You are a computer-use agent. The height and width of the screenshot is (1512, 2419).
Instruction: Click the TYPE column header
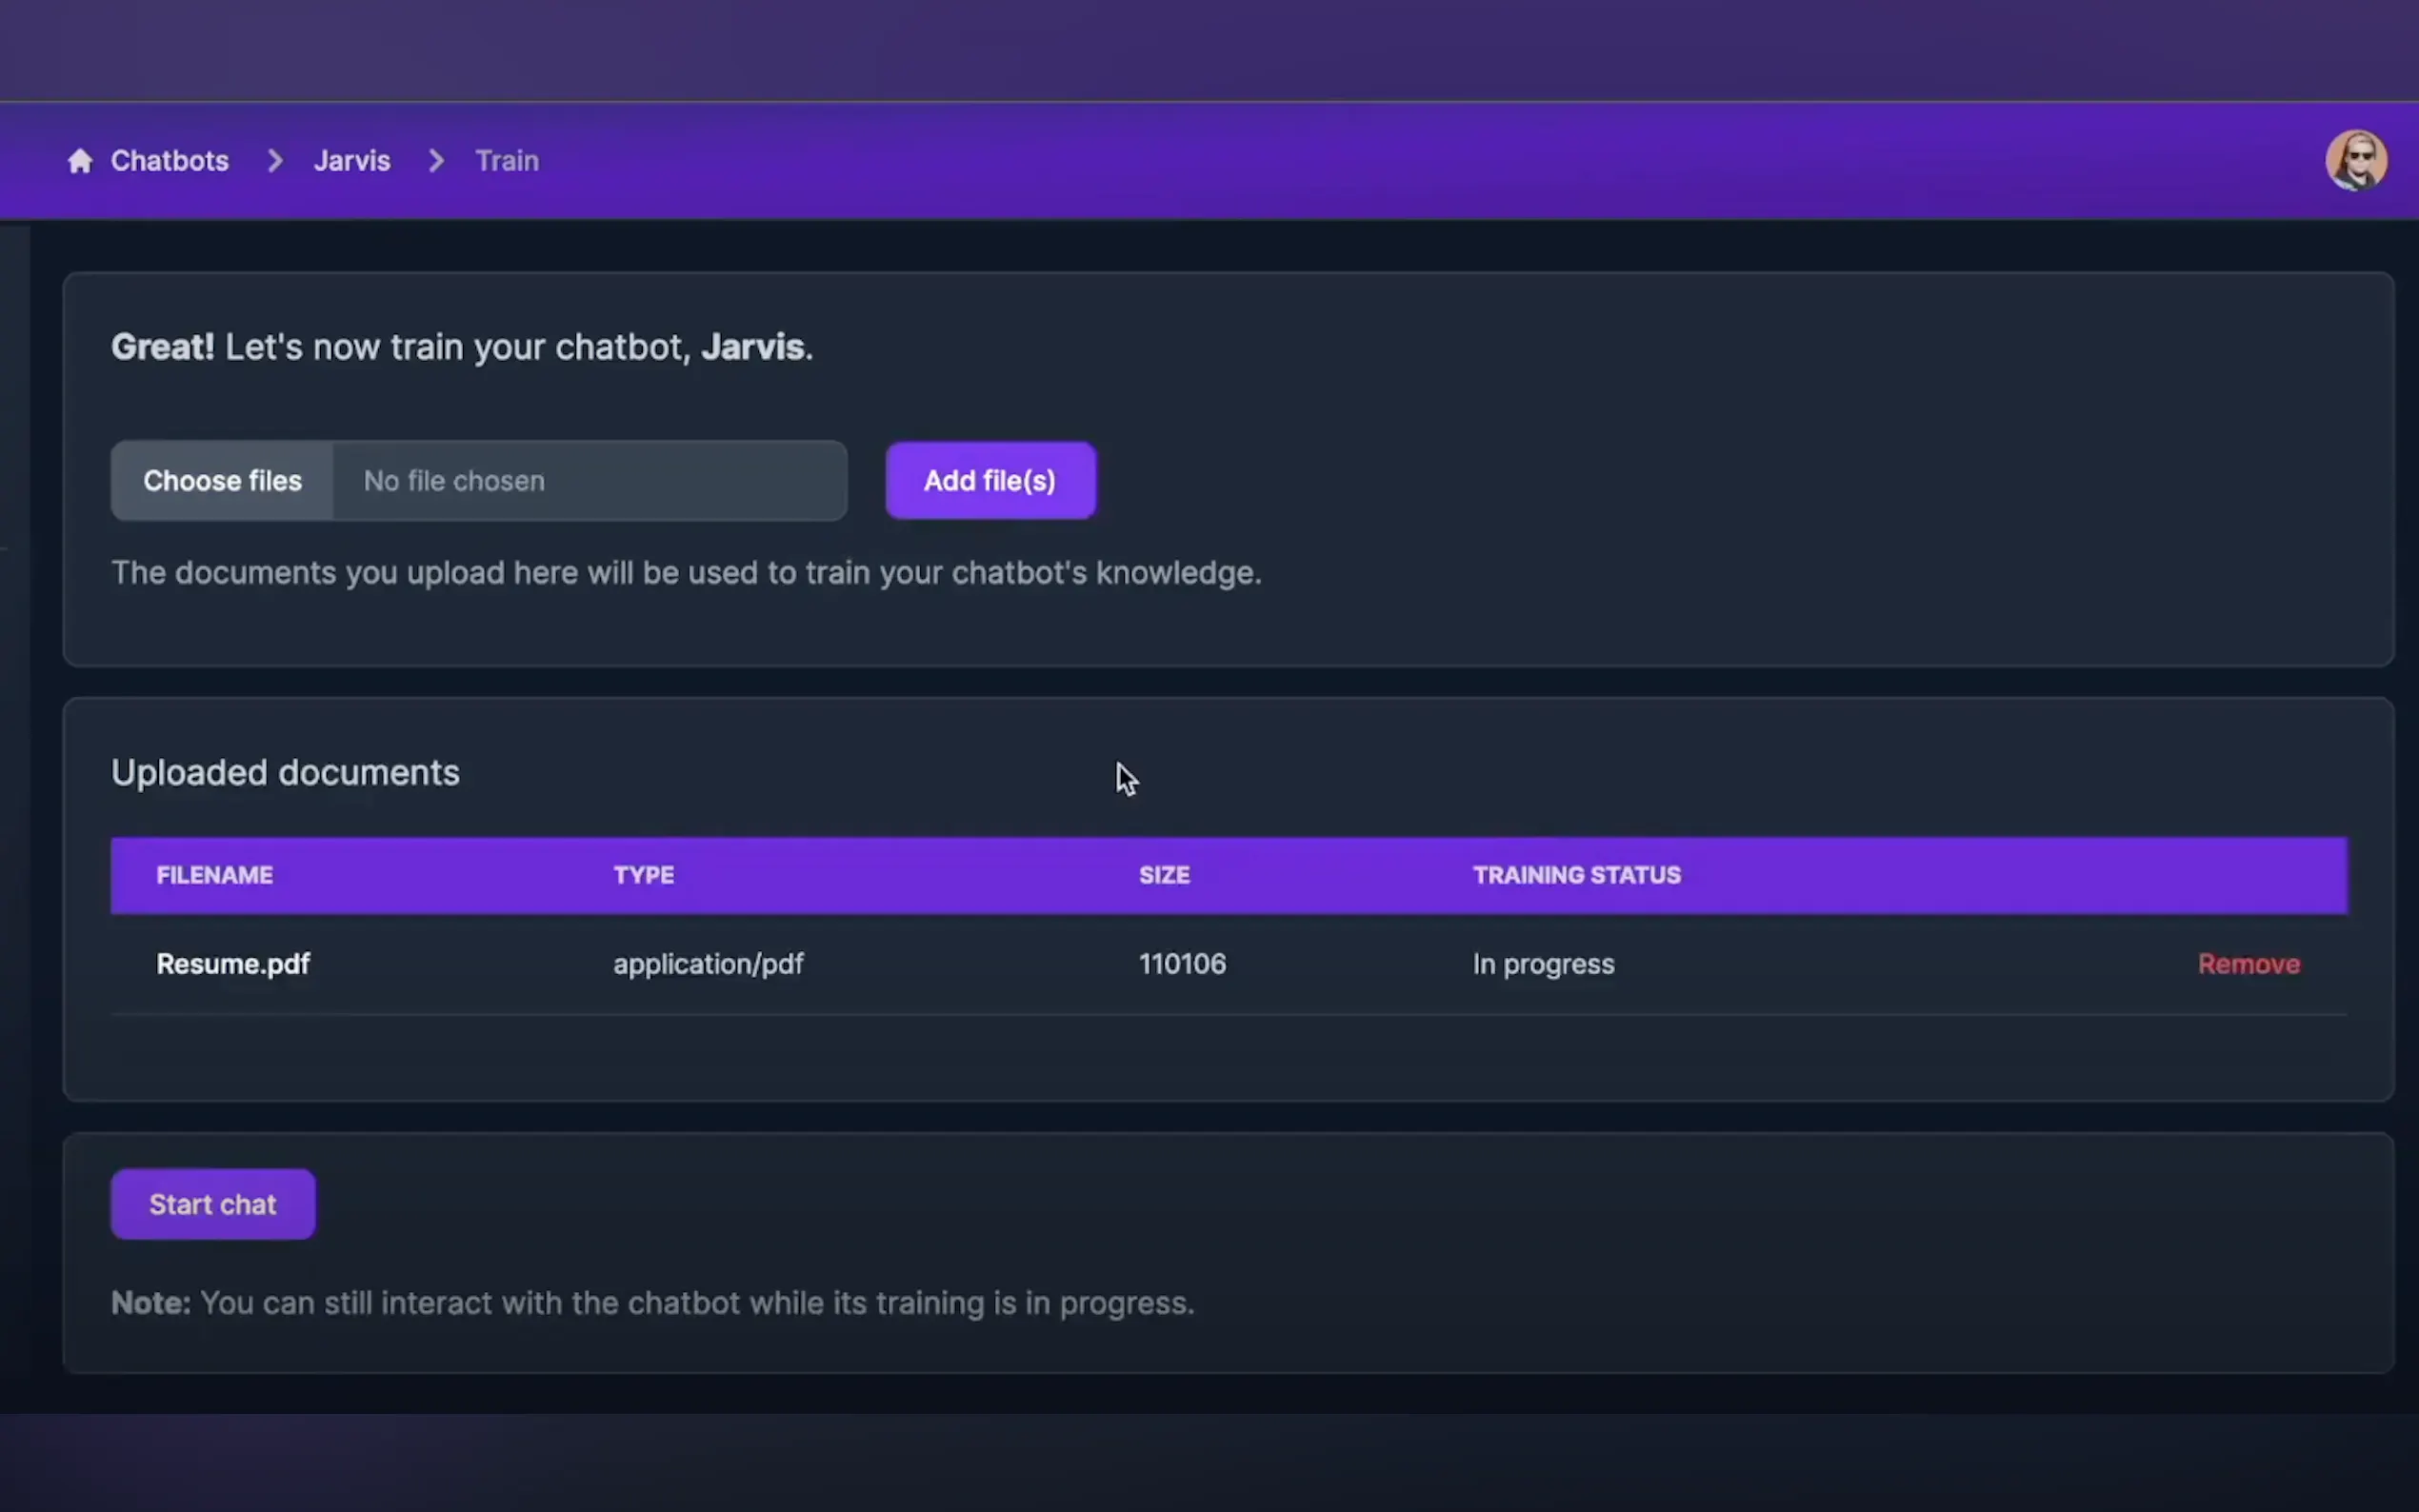643,875
